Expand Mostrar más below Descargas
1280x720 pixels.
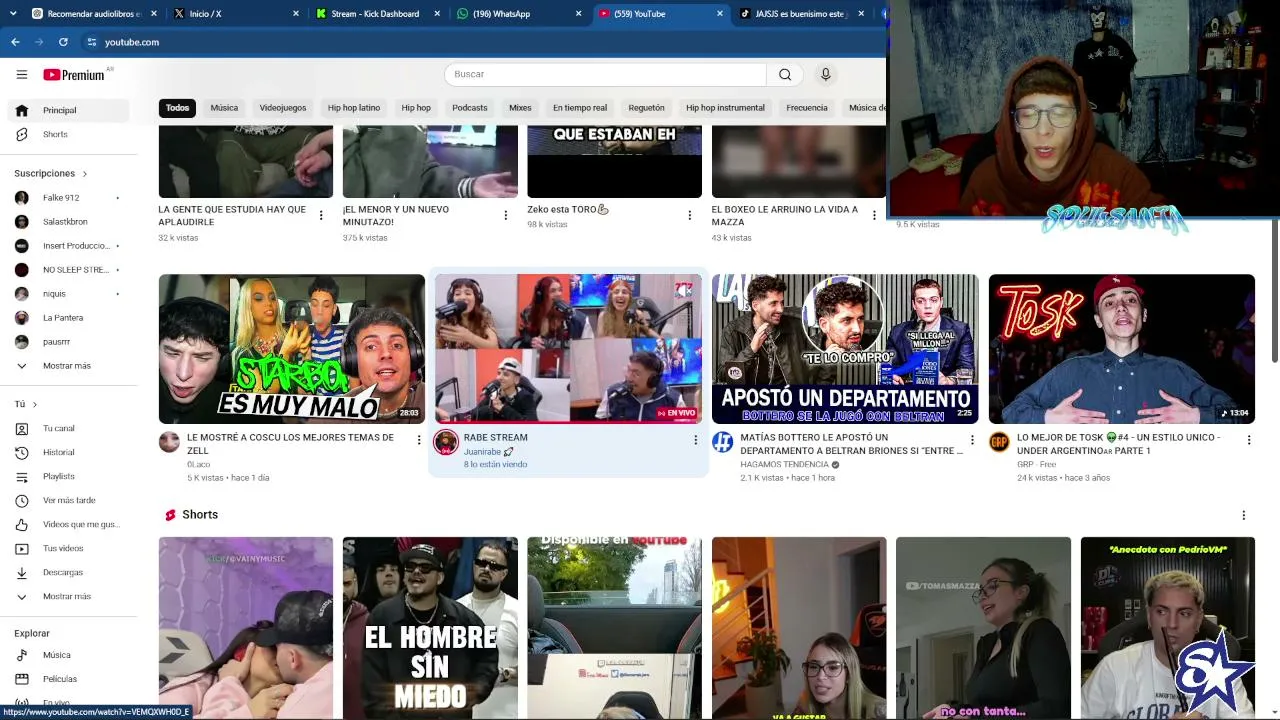68,596
